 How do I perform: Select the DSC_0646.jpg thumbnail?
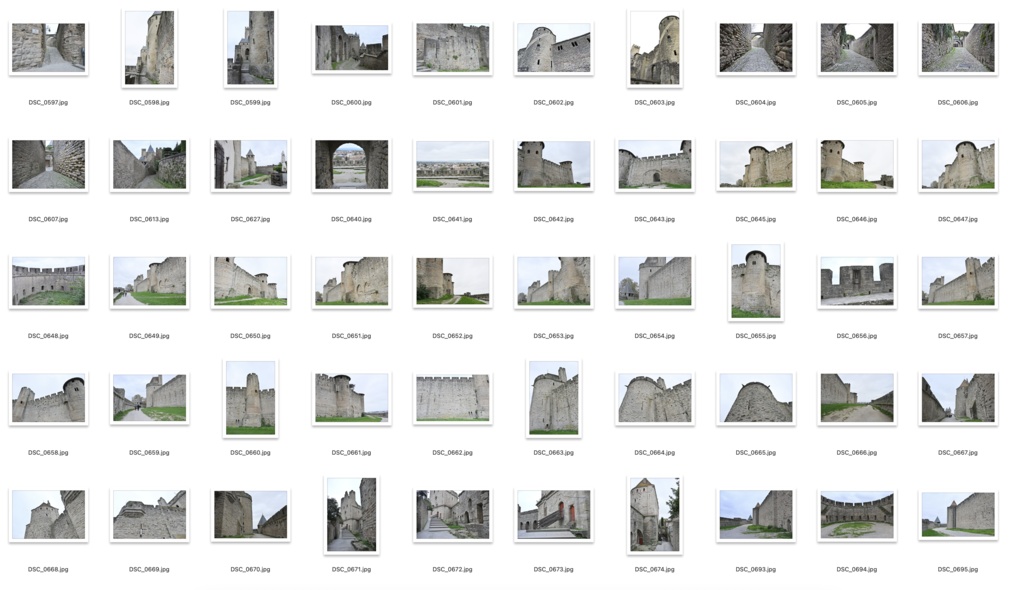pos(857,165)
